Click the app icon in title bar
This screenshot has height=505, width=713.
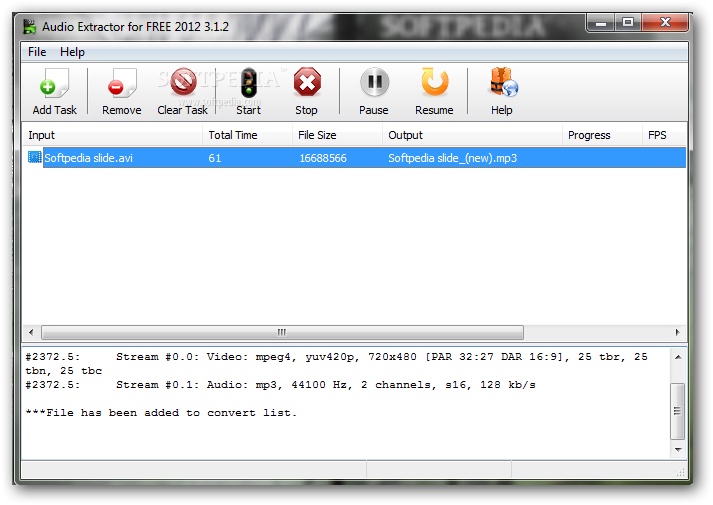[30, 26]
